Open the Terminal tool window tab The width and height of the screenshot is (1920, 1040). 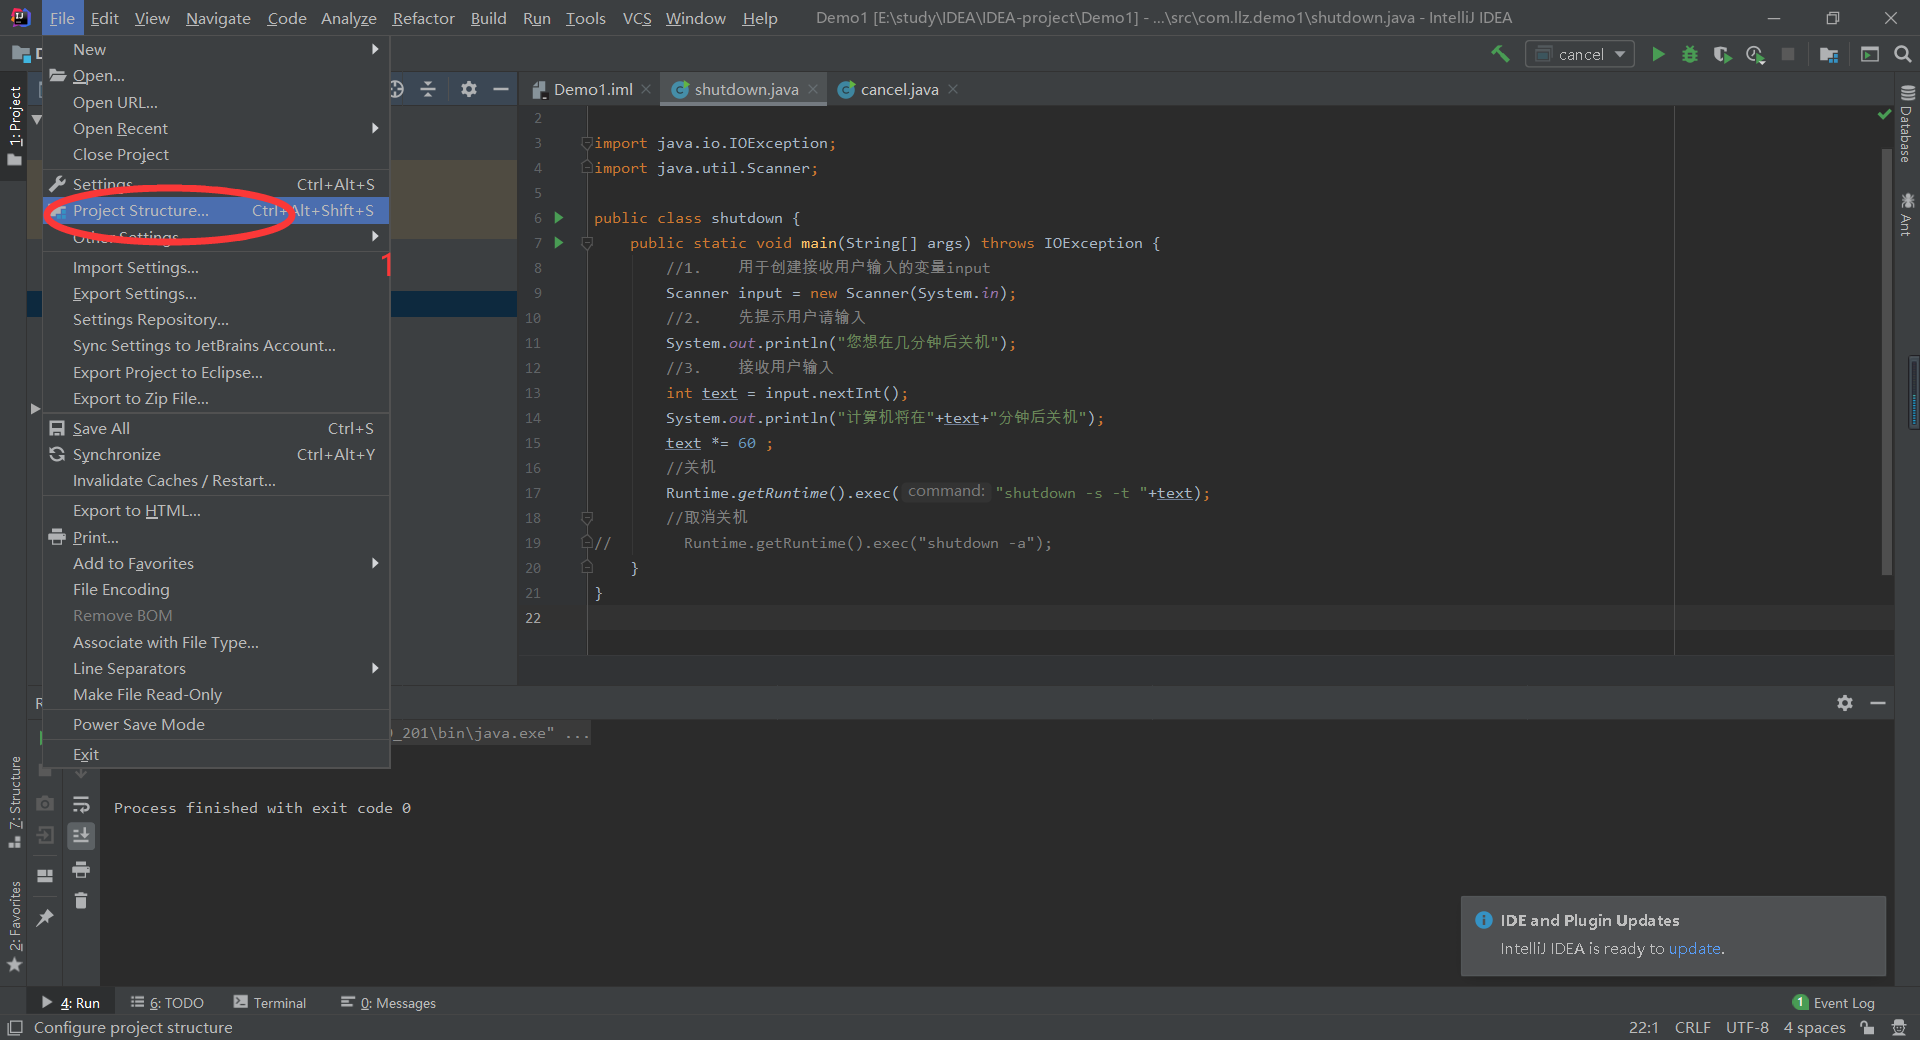[x=270, y=1002]
